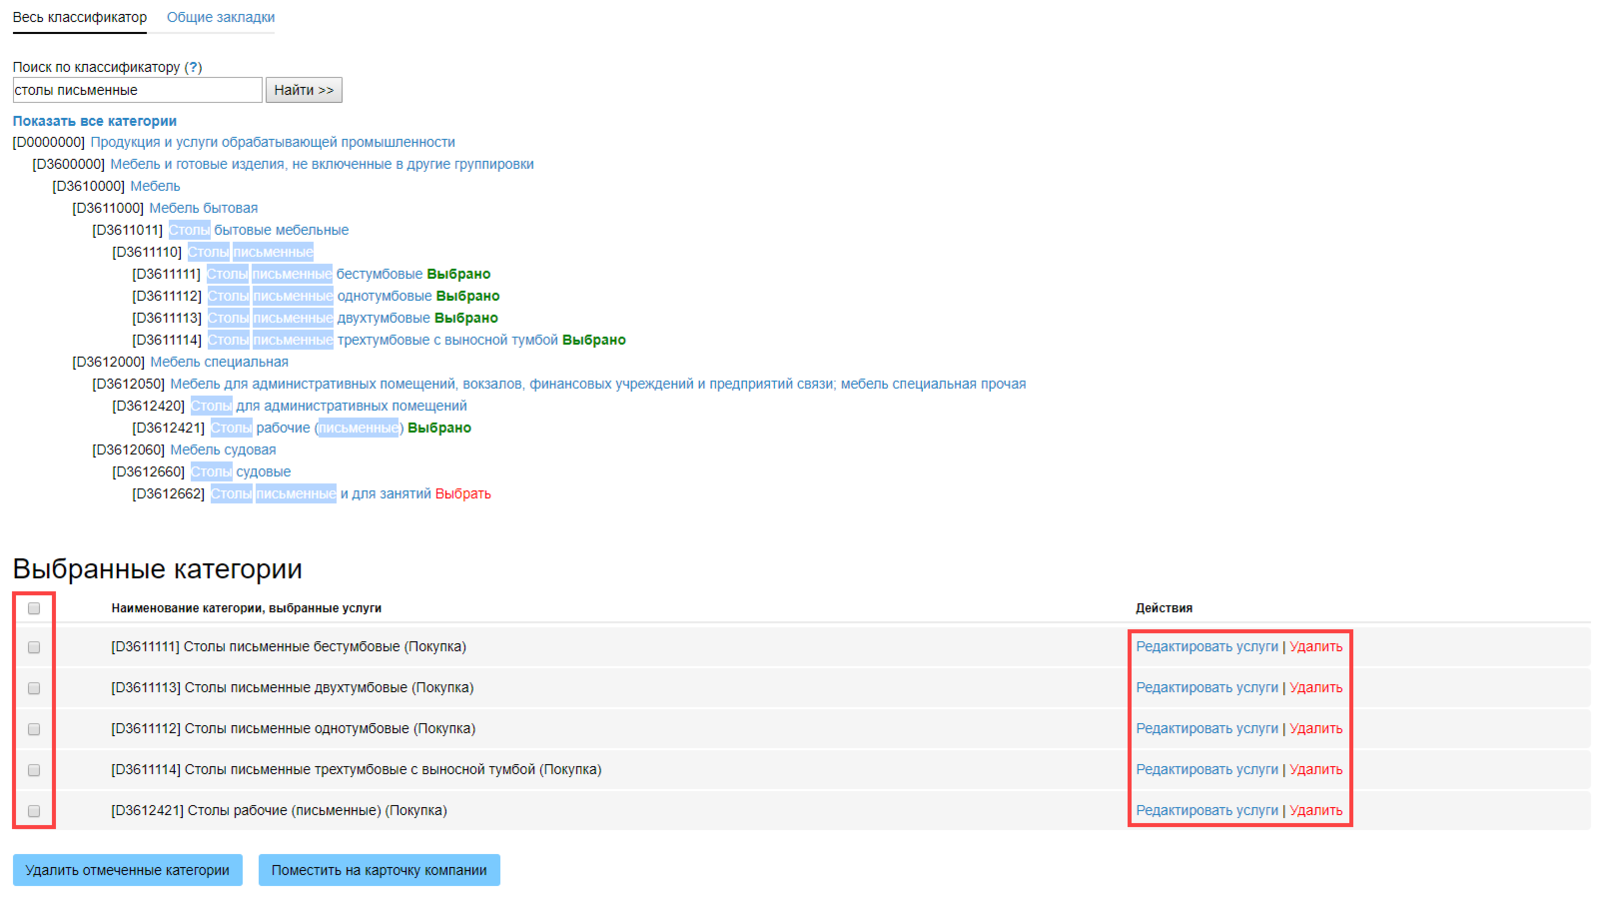The image size is (1600, 898).
Task: Open tree node Мебель бытовая
Action: pyautogui.click(x=203, y=208)
